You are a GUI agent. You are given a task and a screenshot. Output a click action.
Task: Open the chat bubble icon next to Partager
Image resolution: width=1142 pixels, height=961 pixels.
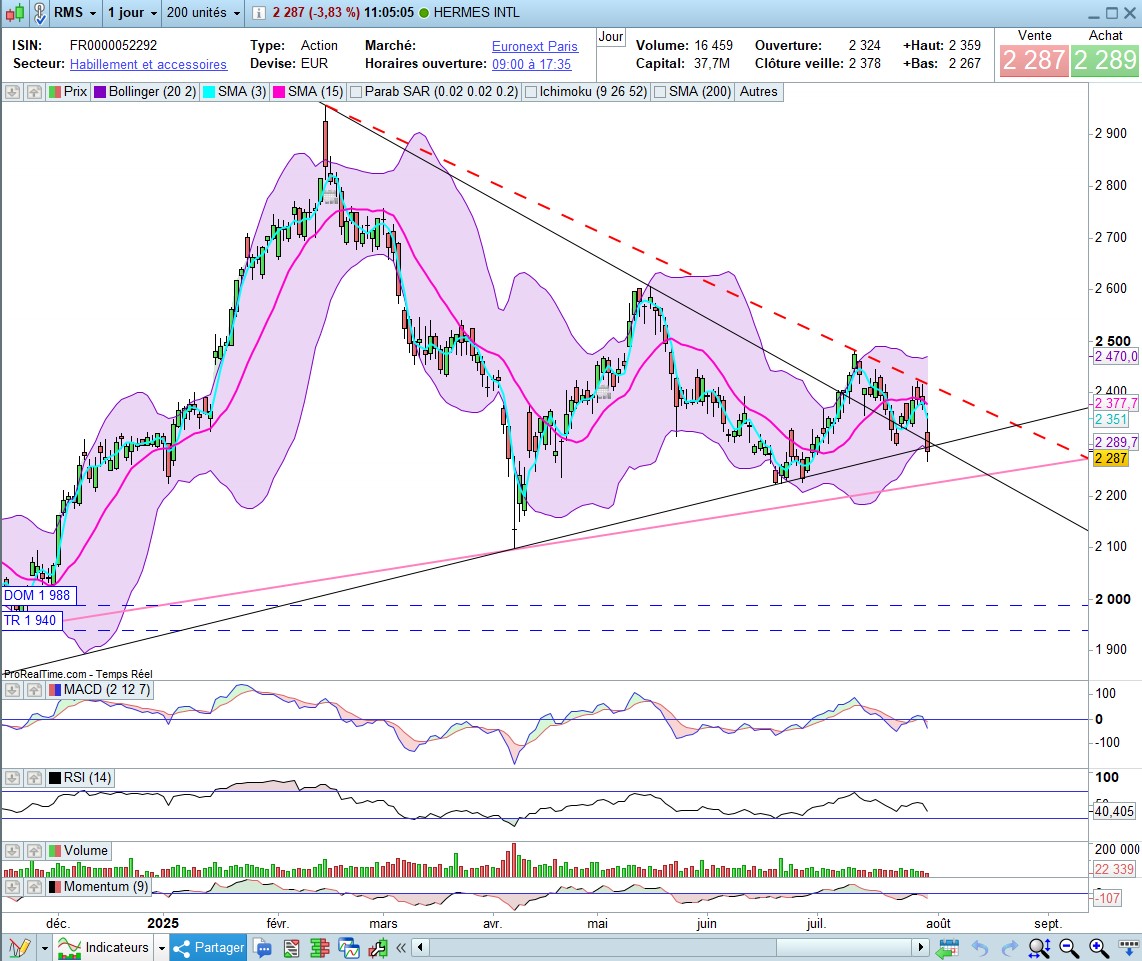(x=263, y=947)
